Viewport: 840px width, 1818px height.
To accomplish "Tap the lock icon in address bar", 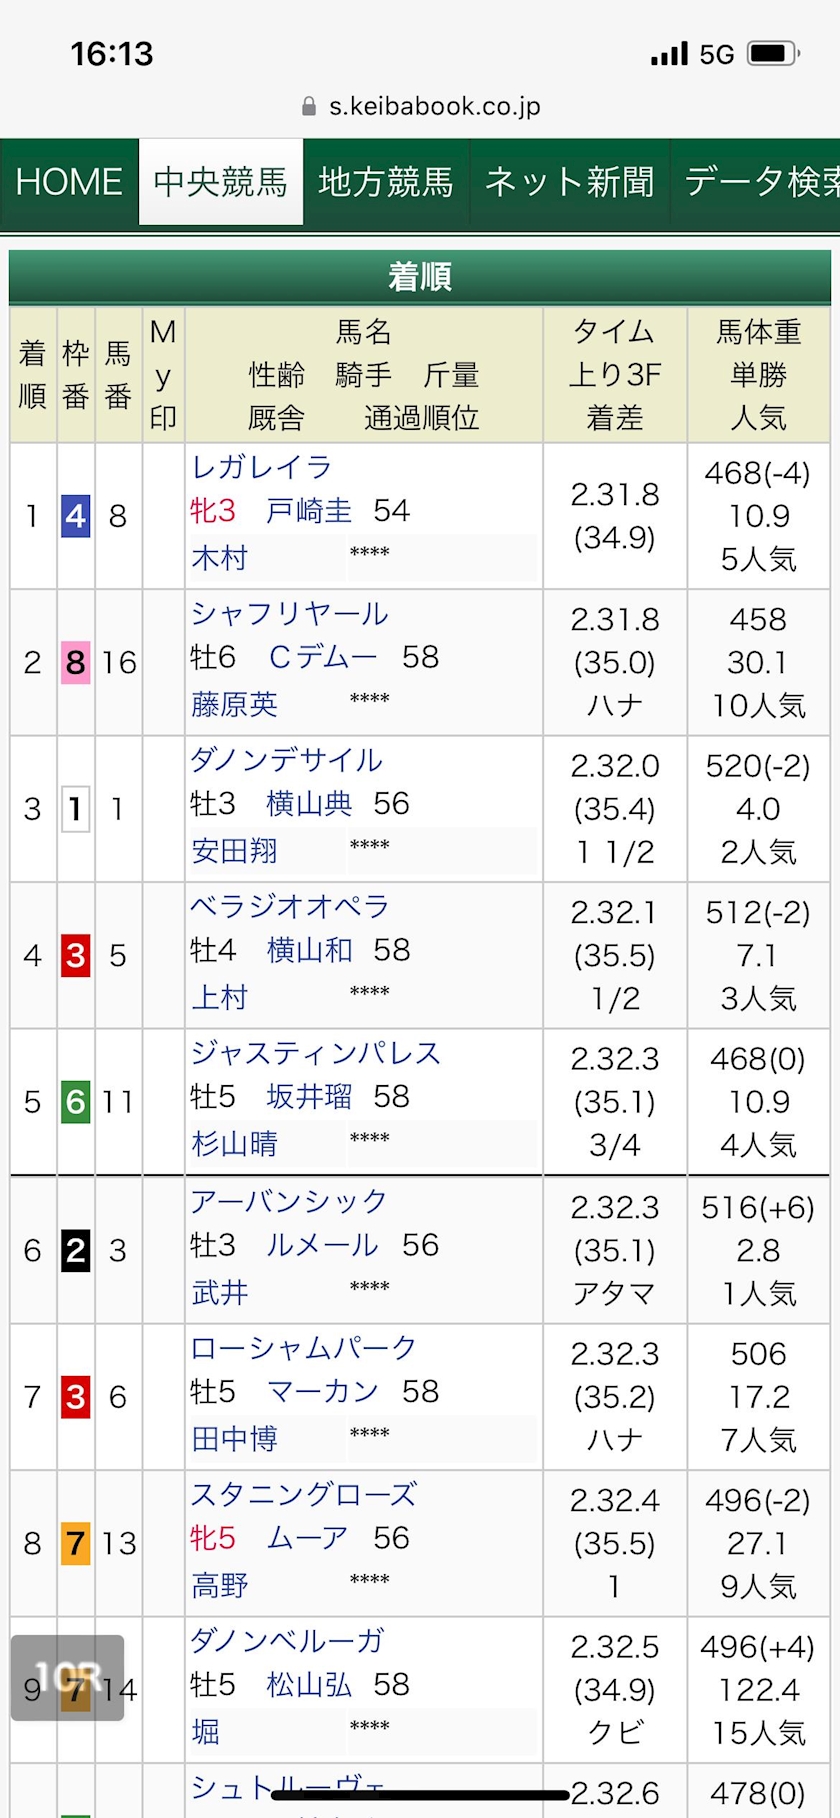I will click(309, 107).
